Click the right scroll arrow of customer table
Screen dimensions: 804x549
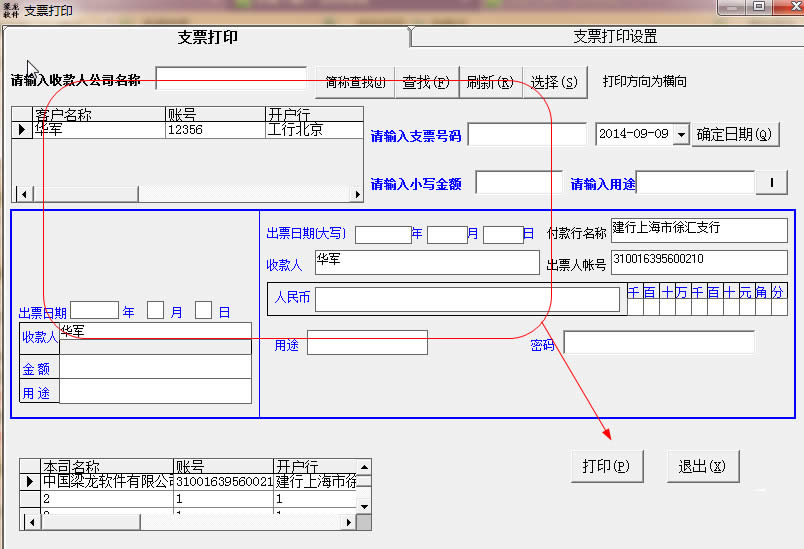[358, 195]
